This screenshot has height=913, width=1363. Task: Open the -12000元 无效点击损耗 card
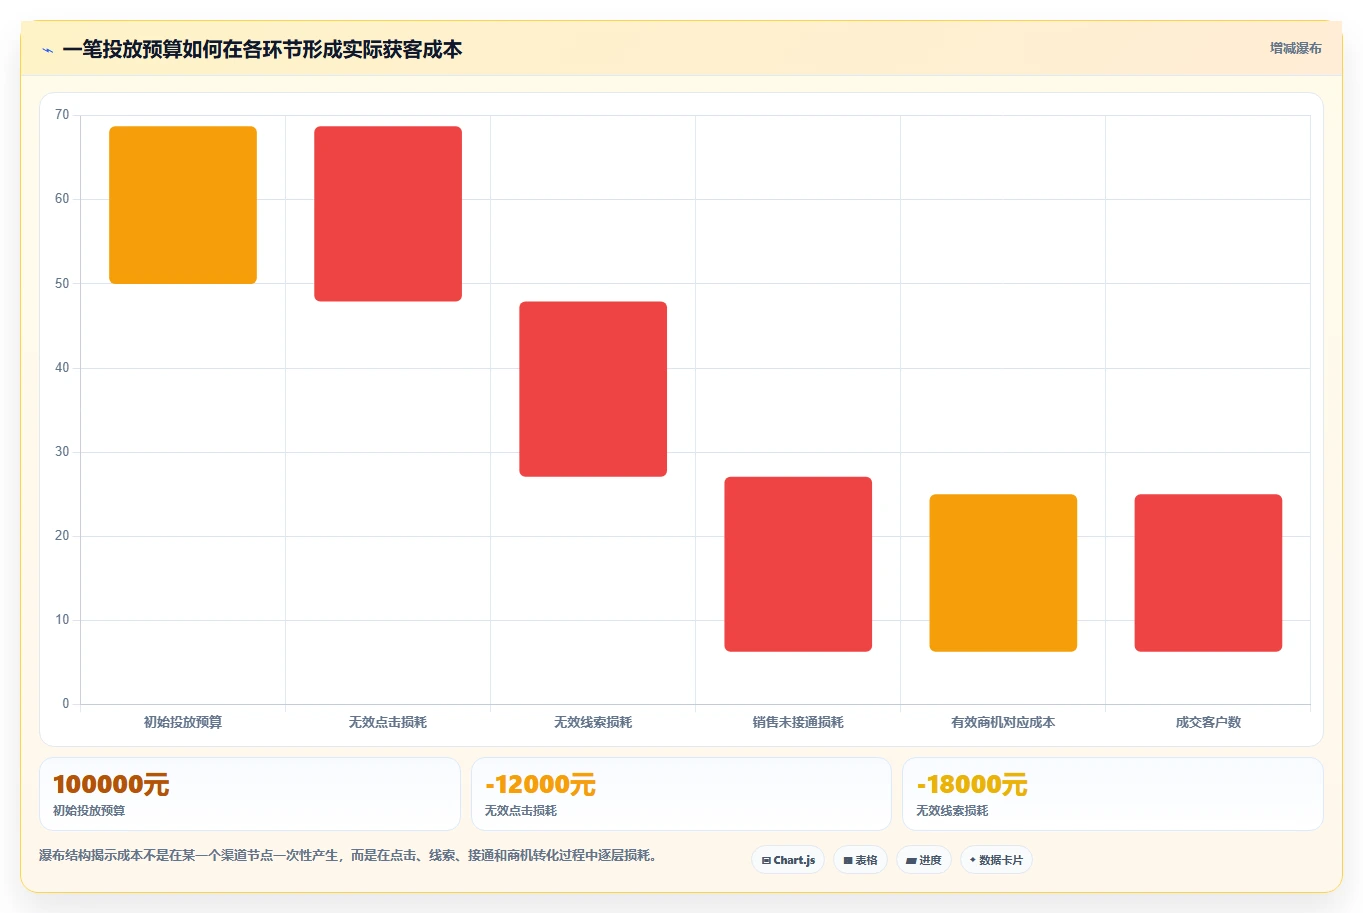[x=681, y=794]
